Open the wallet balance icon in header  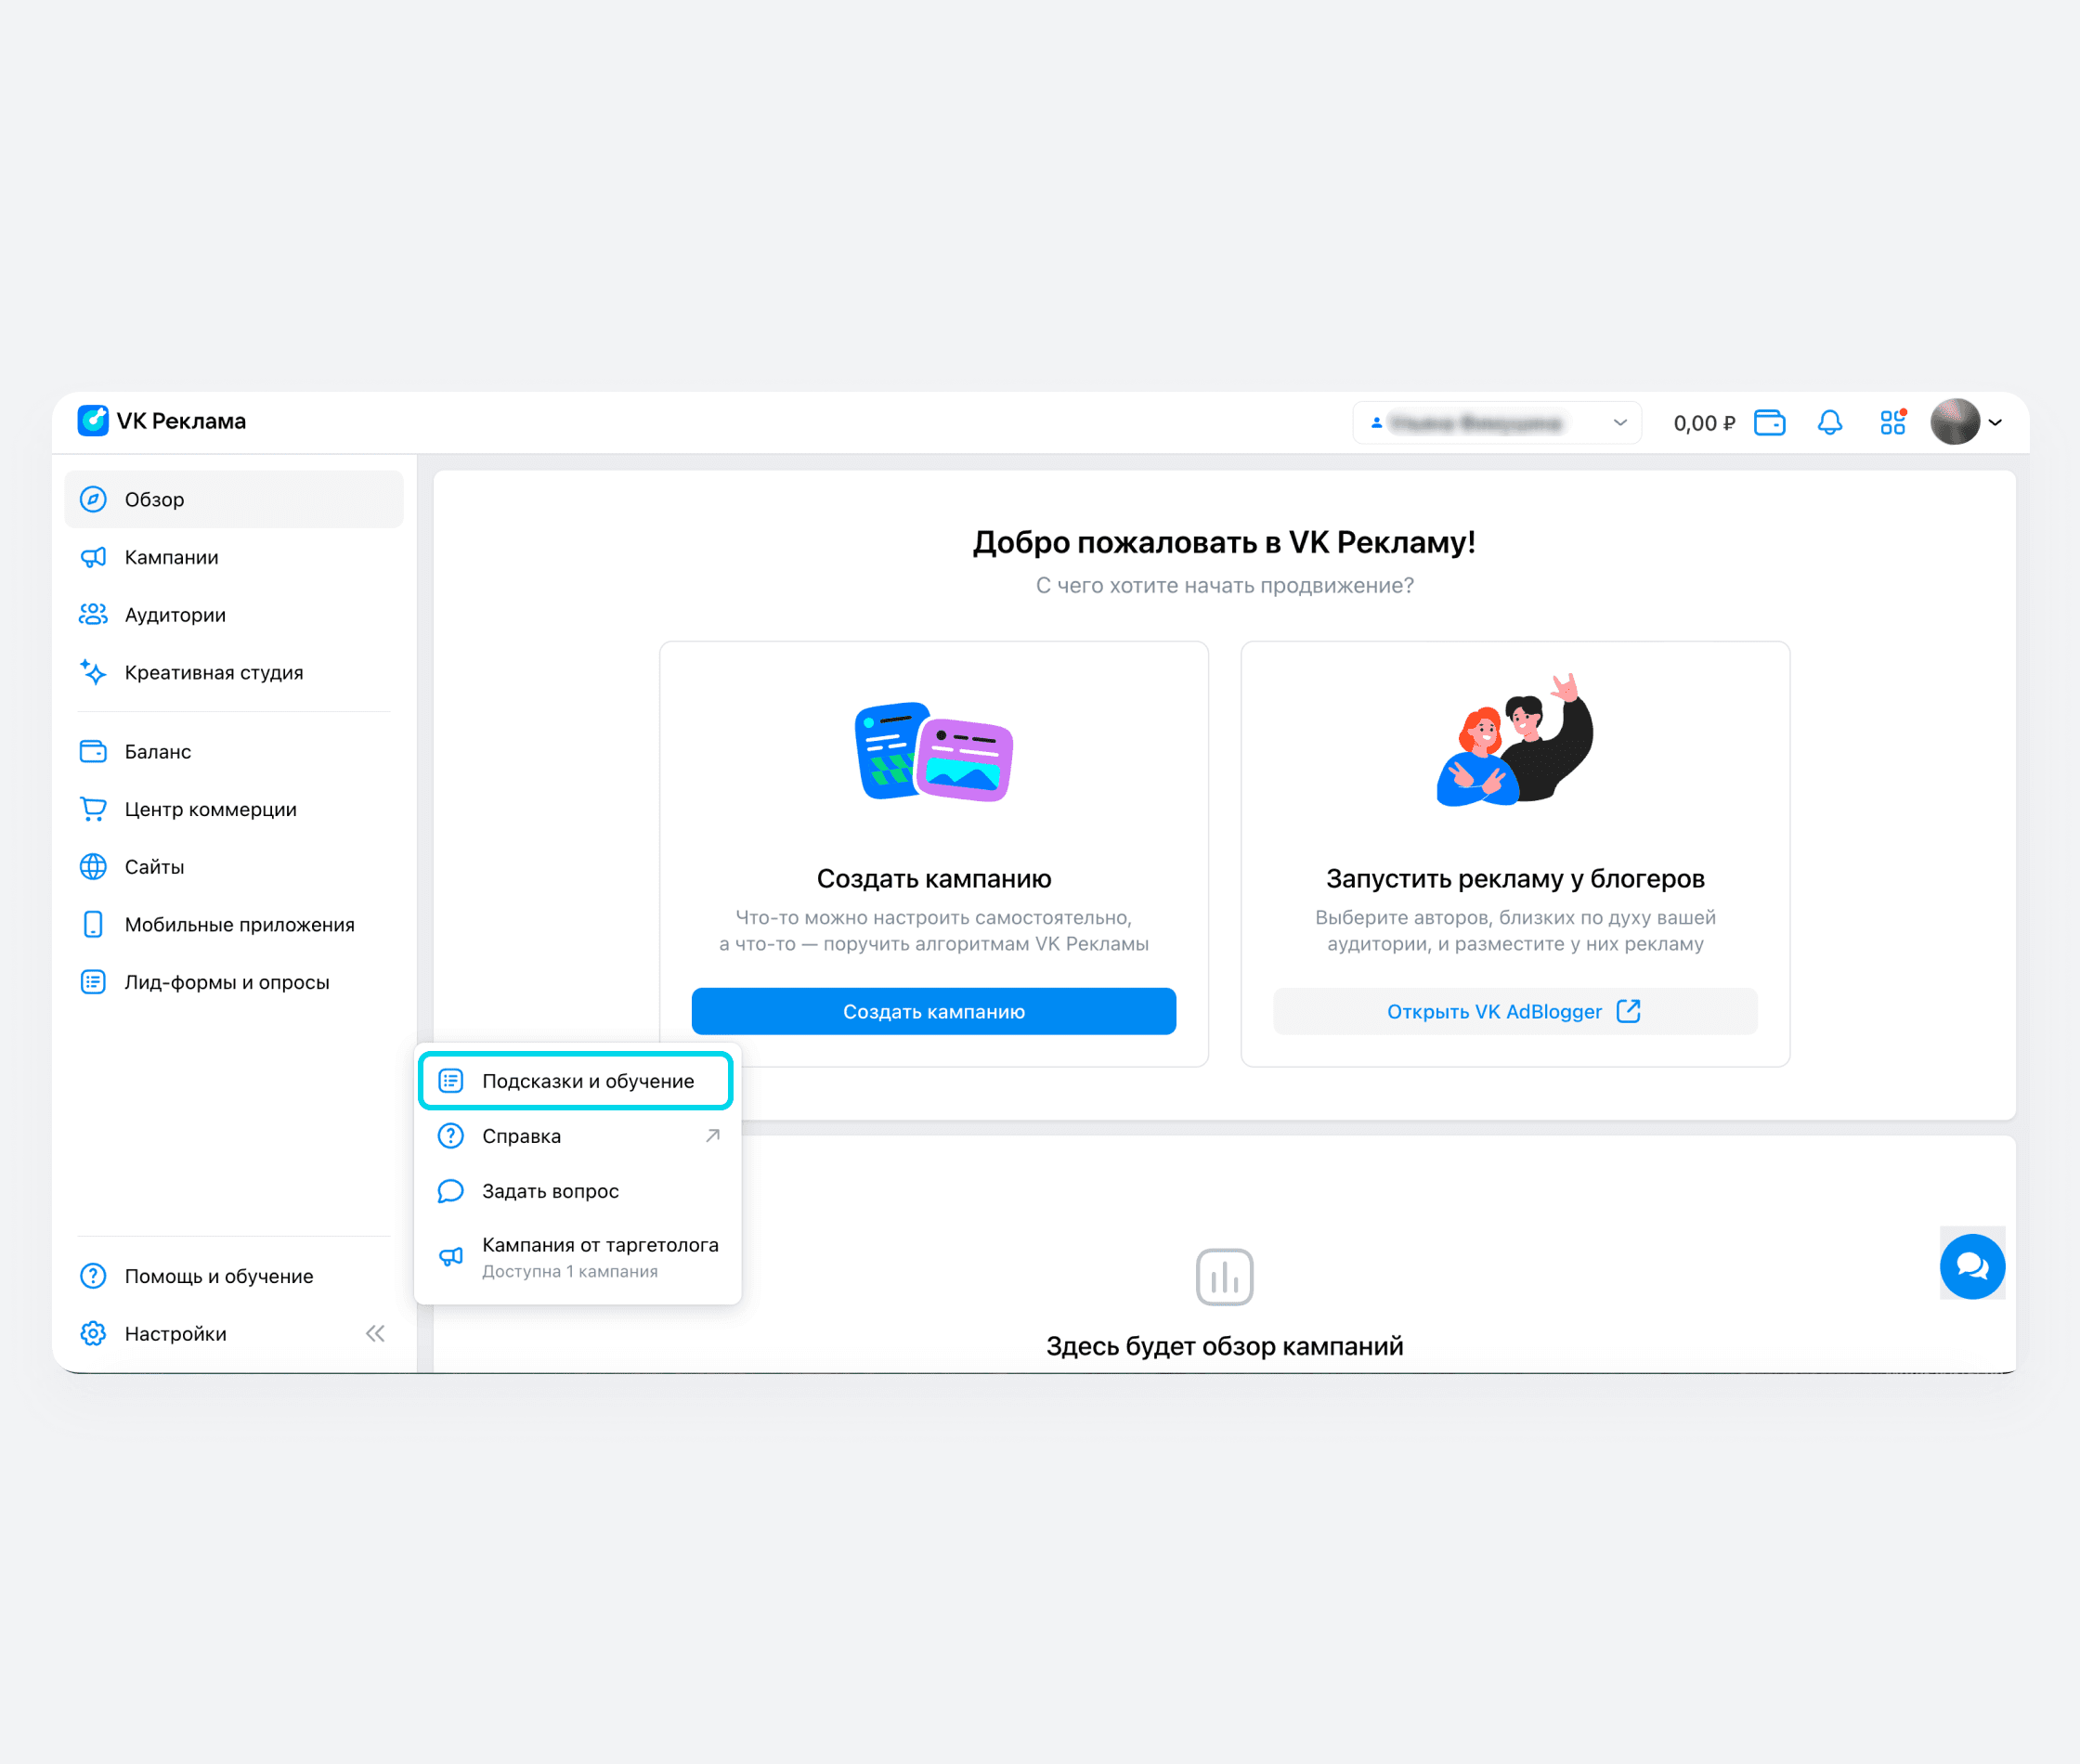[1769, 423]
